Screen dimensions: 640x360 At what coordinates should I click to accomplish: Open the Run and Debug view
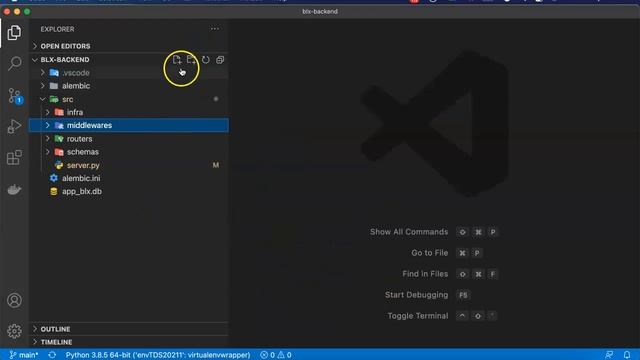(x=14, y=127)
